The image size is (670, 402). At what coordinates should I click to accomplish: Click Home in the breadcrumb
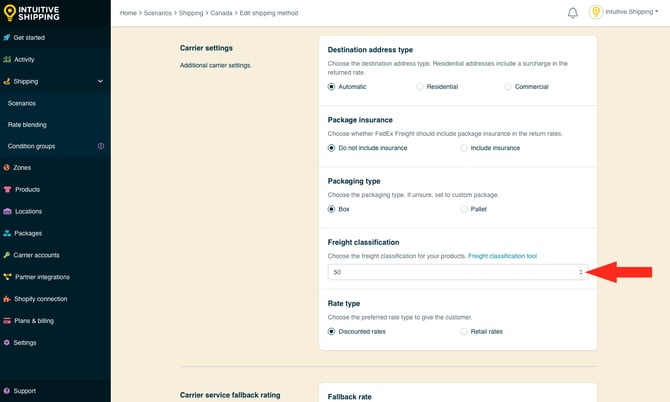(128, 13)
